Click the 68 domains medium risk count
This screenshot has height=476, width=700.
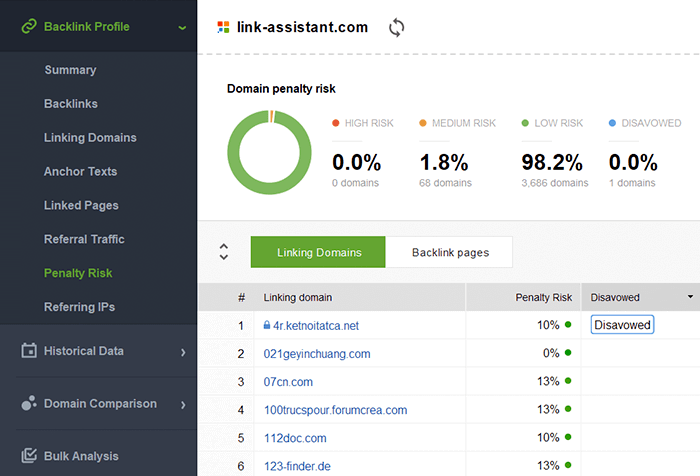pyautogui.click(x=445, y=183)
